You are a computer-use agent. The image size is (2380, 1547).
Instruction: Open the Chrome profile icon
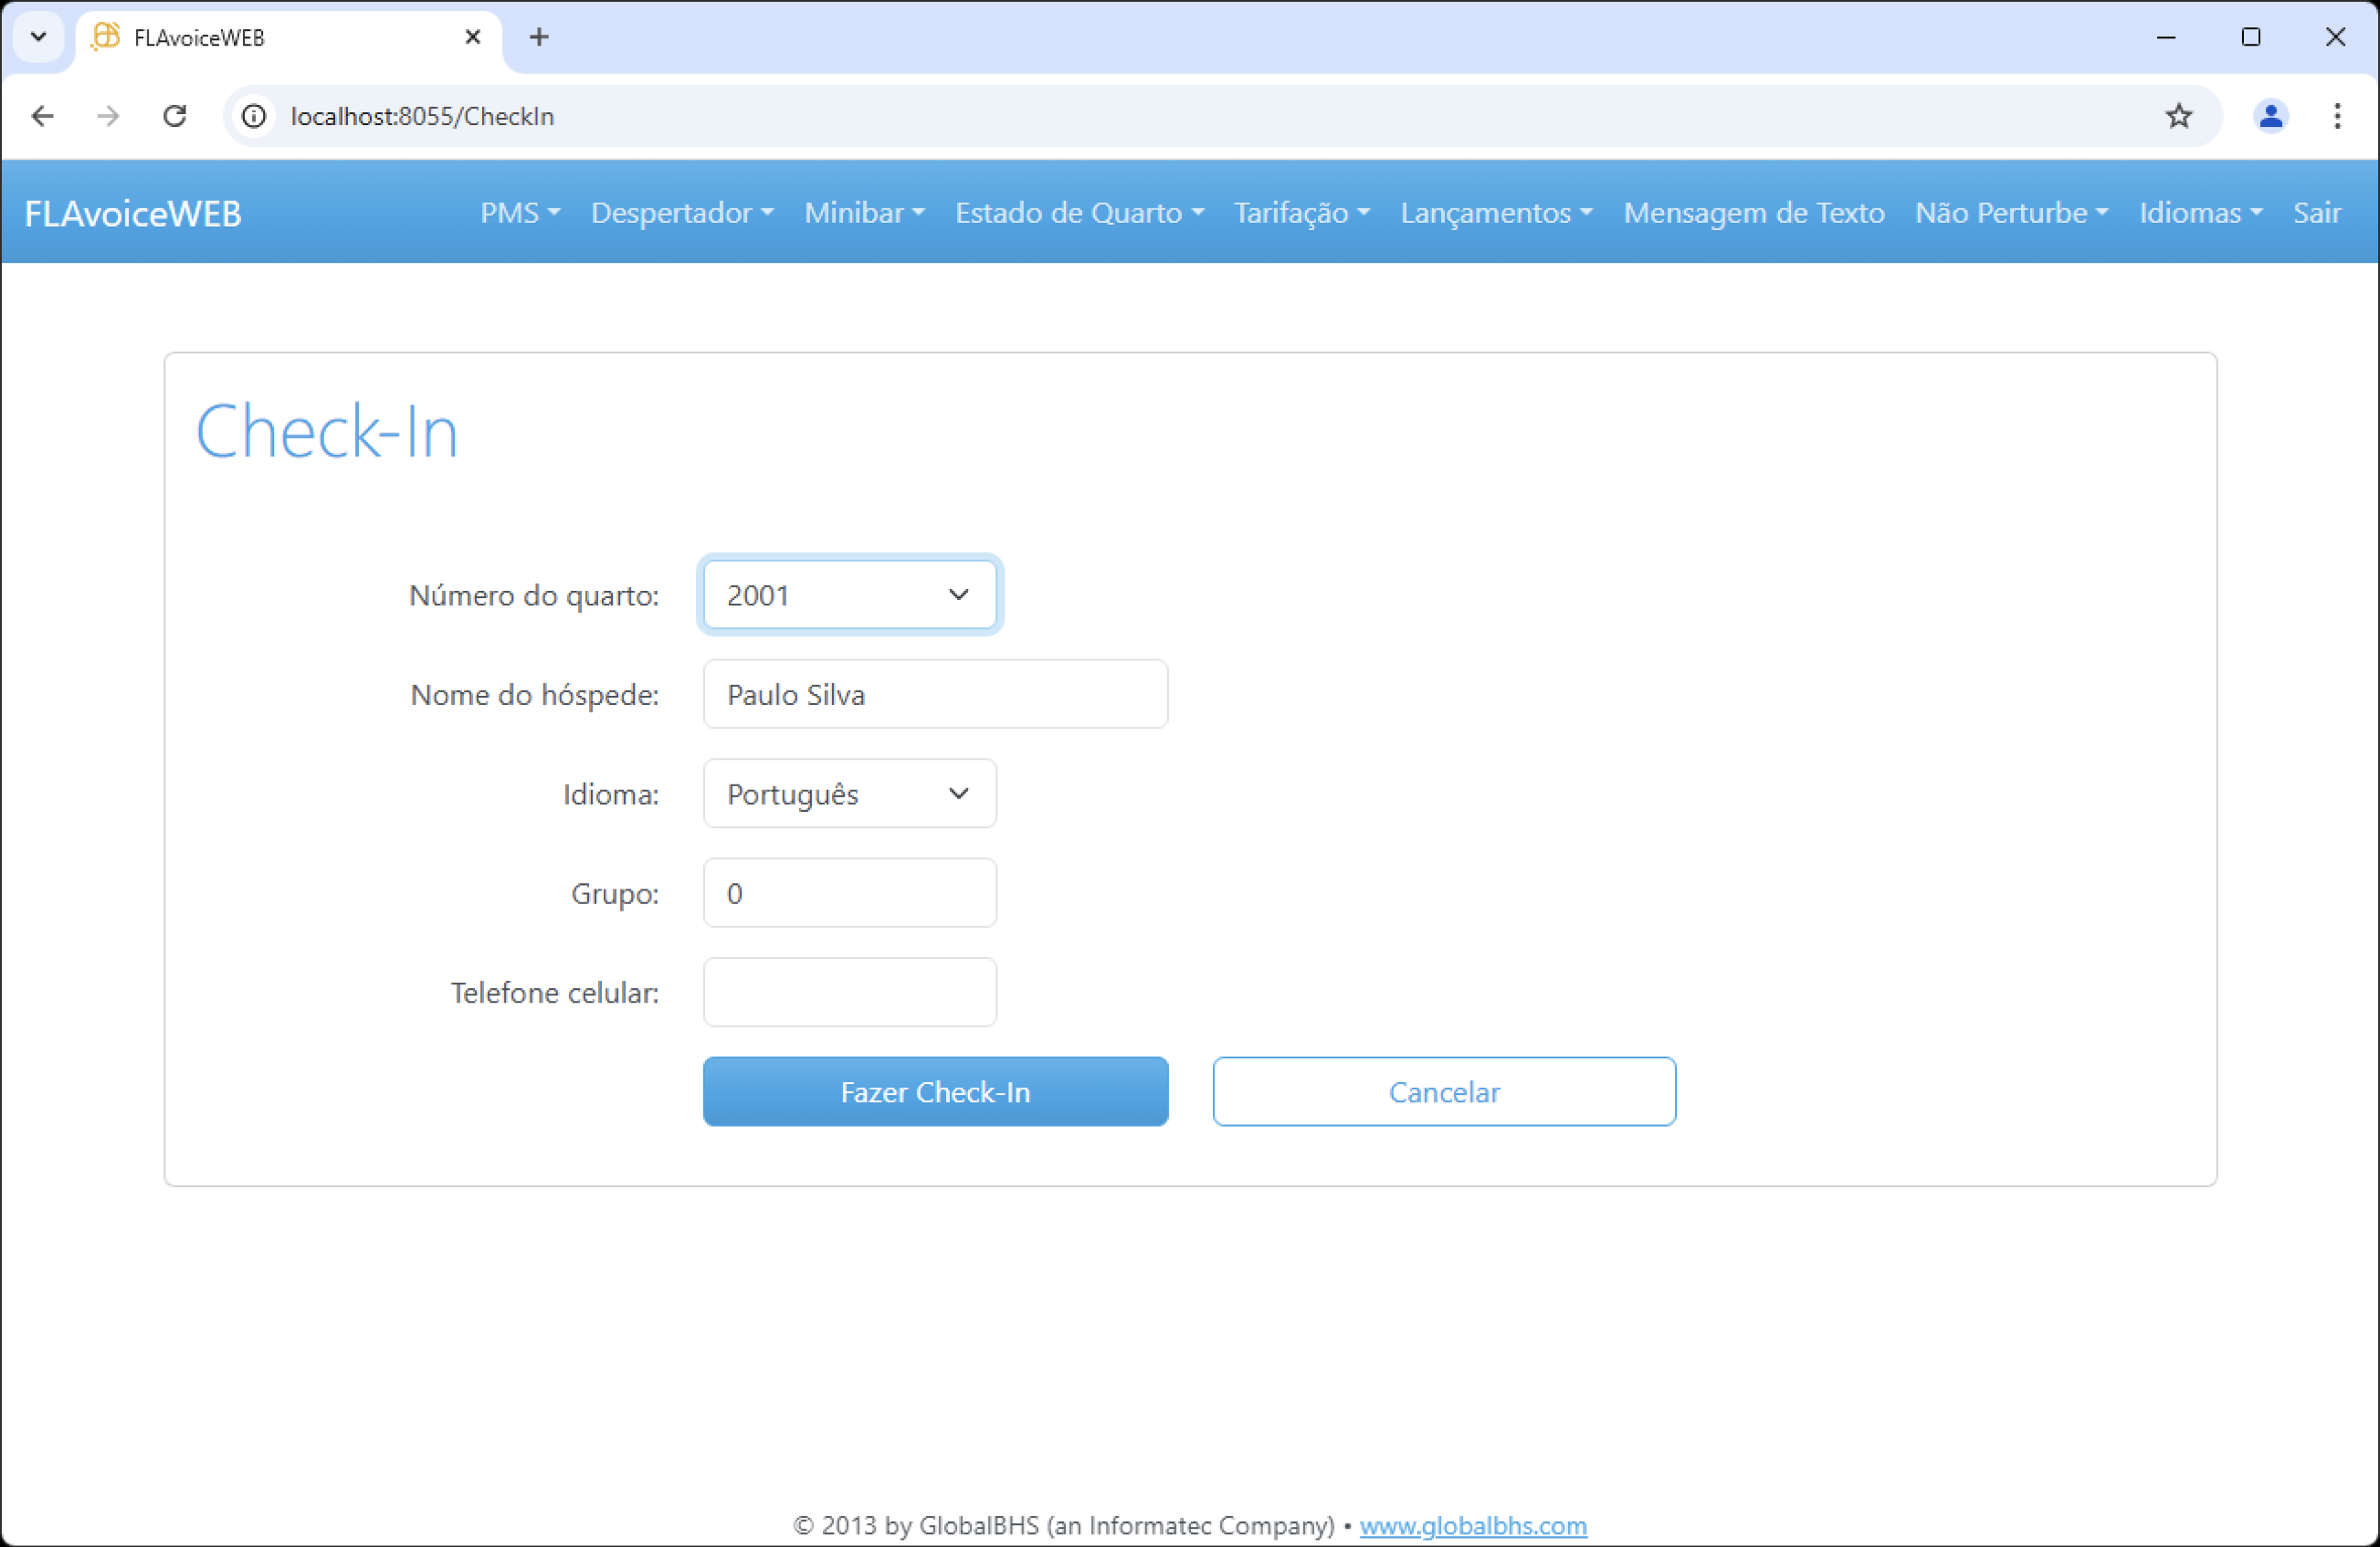pyautogui.click(x=2270, y=116)
